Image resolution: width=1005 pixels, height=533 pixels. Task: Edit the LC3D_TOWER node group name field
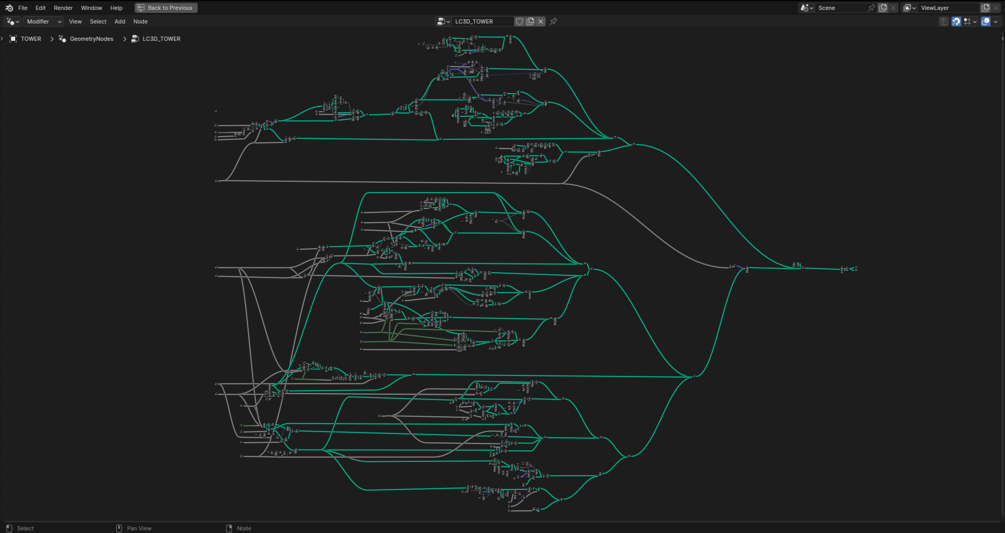coord(482,21)
